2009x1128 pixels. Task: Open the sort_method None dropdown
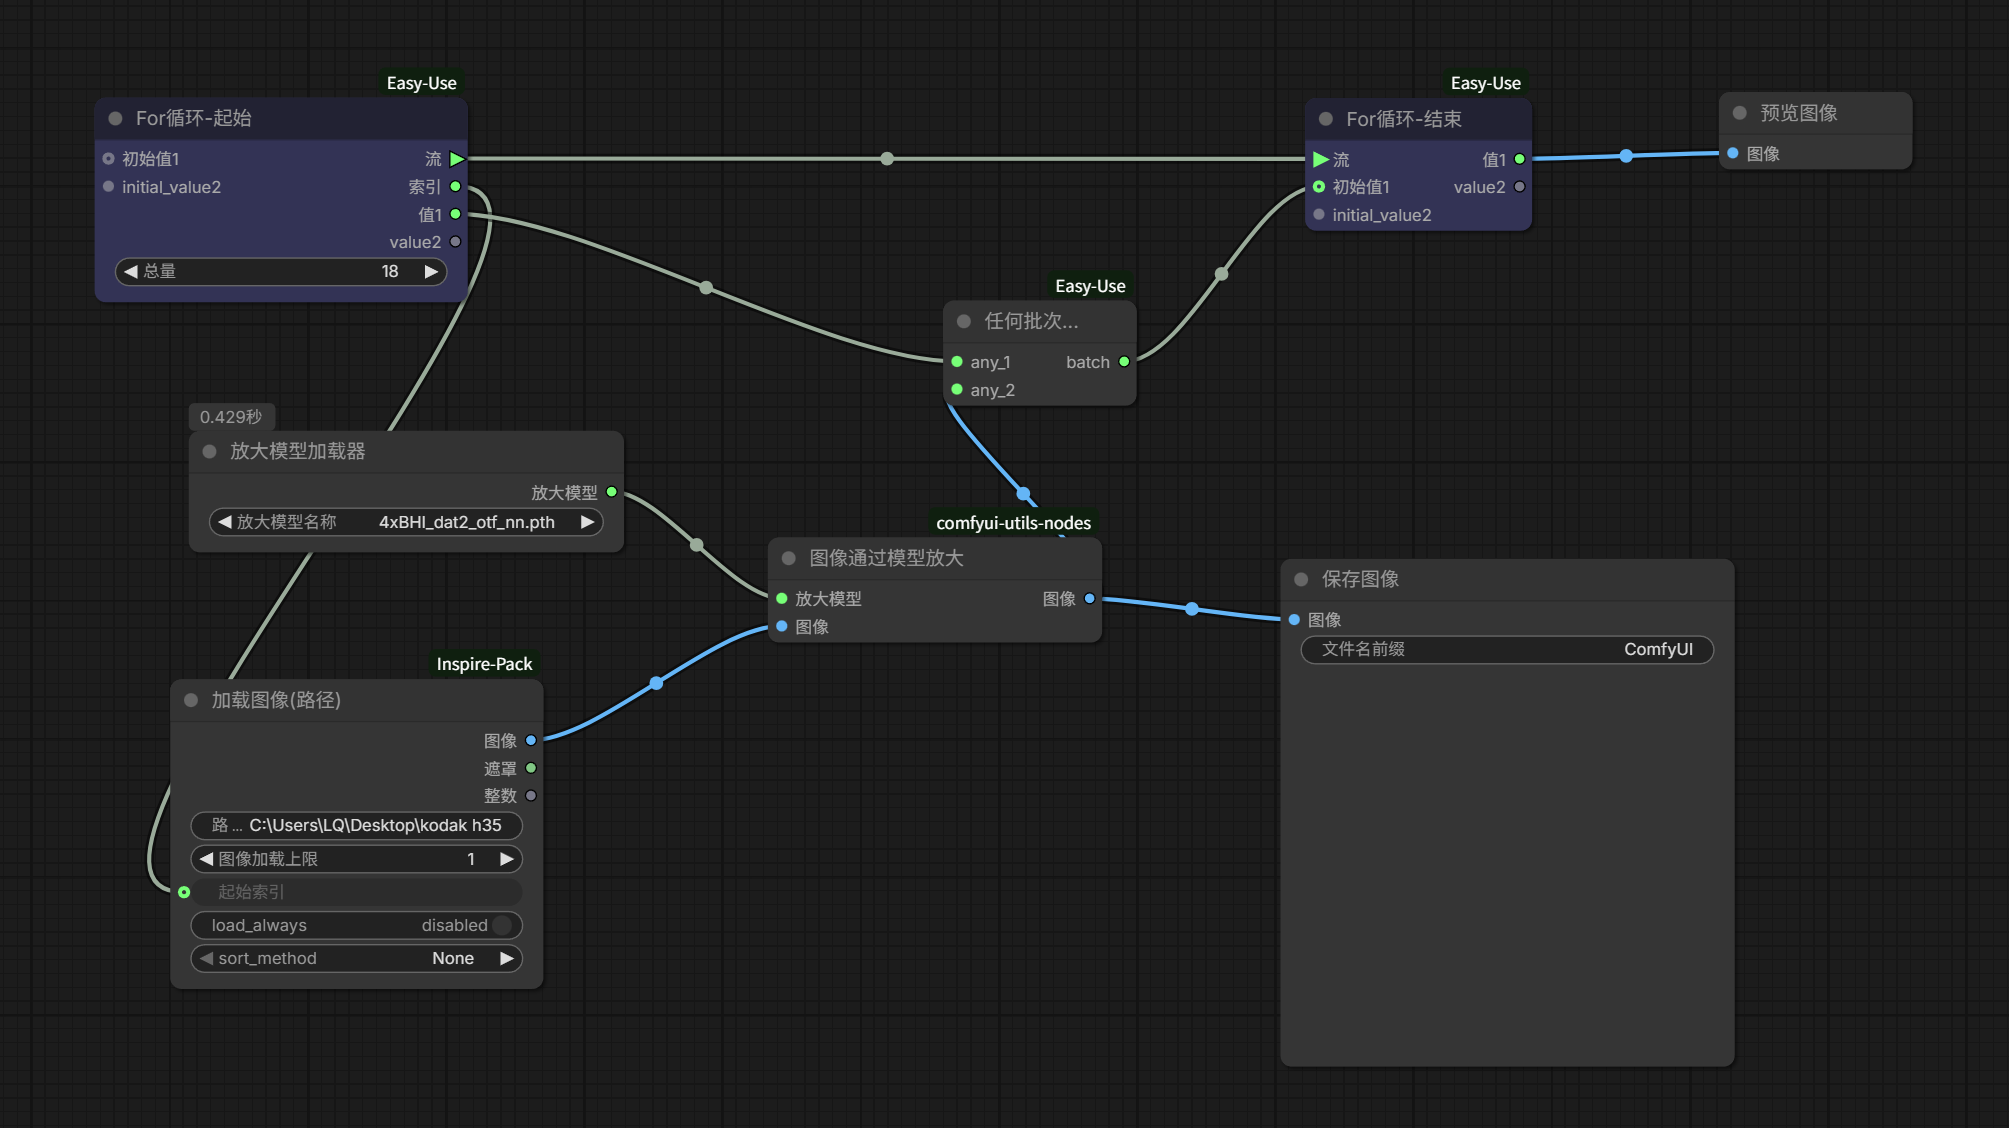pyautogui.click(x=356, y=958)
